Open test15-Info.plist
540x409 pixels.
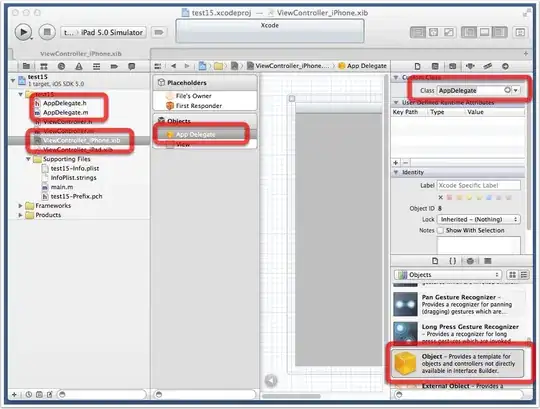(x=75, y=168)
